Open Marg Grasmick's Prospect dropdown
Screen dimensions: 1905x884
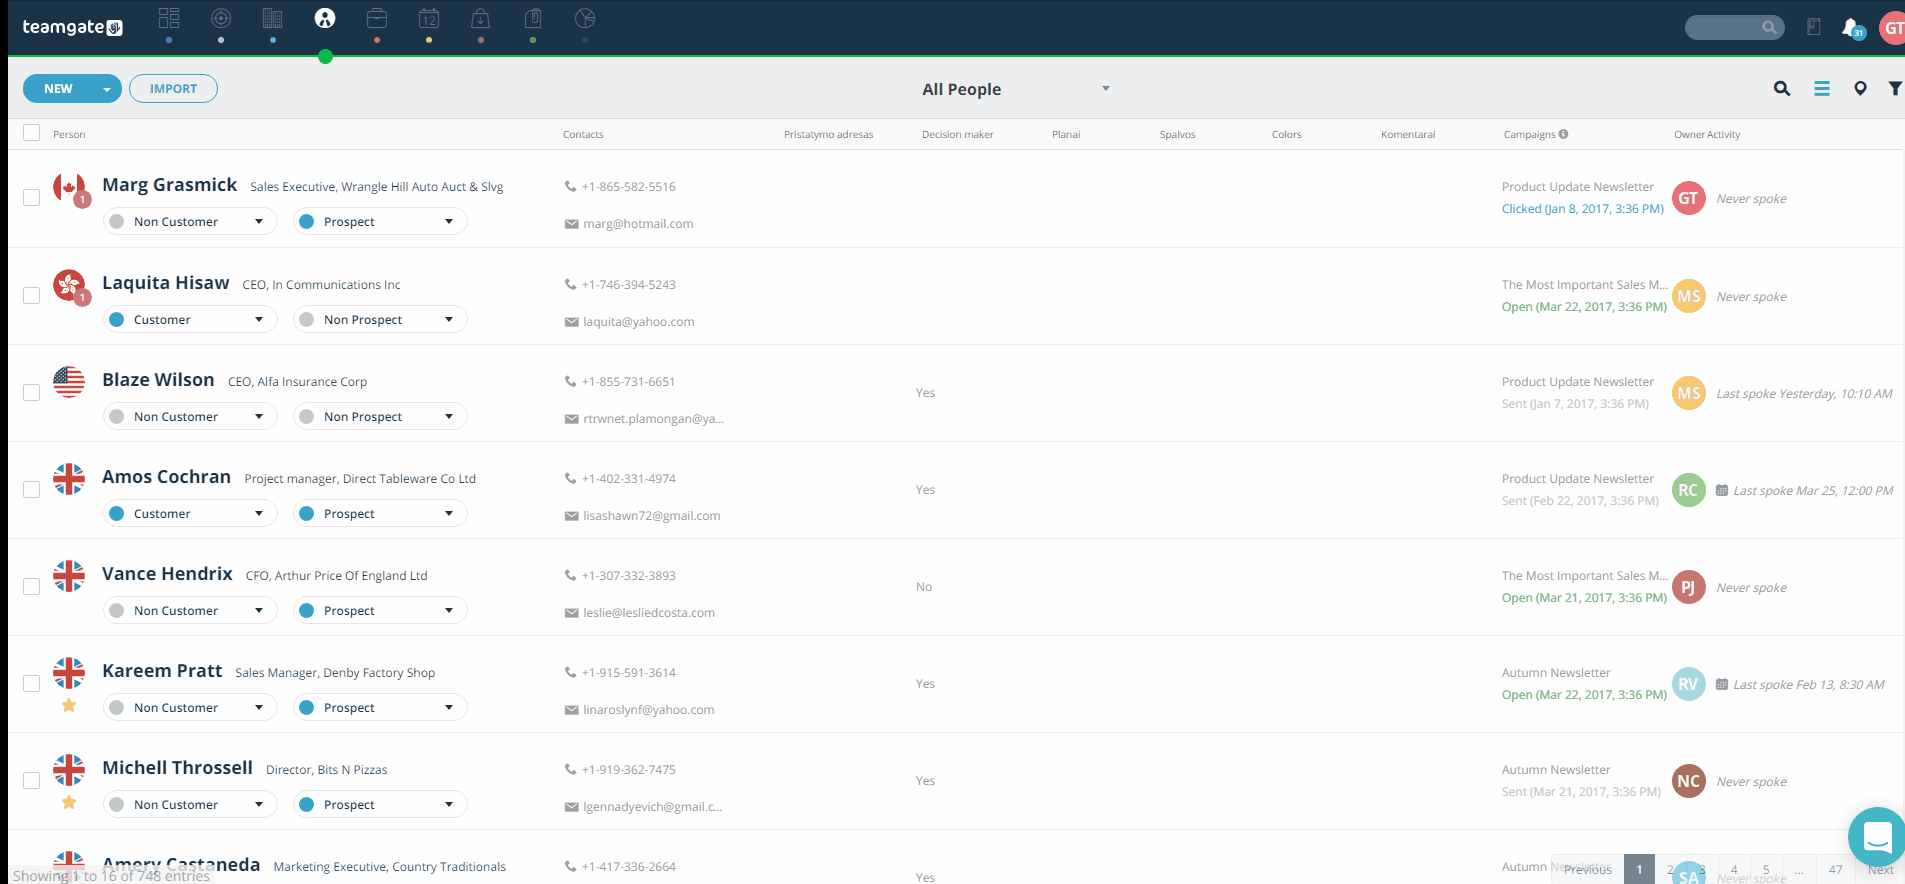(x=380, y=221)
